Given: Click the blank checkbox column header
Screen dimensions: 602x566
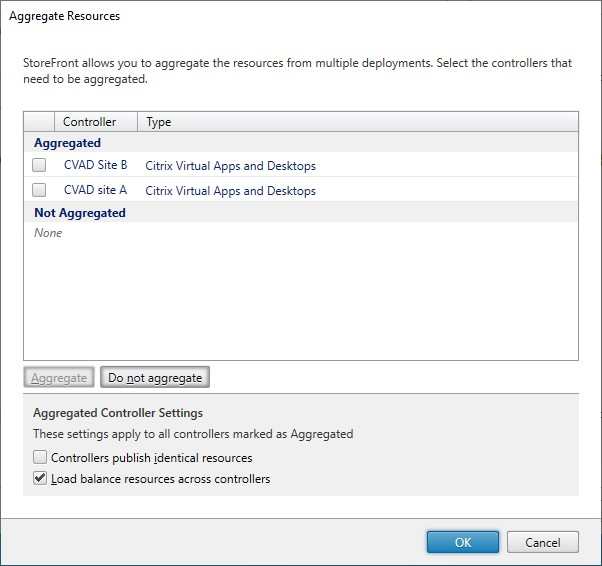Looking at the screenshot, I should pyautogui.click(x=39, y=122).
